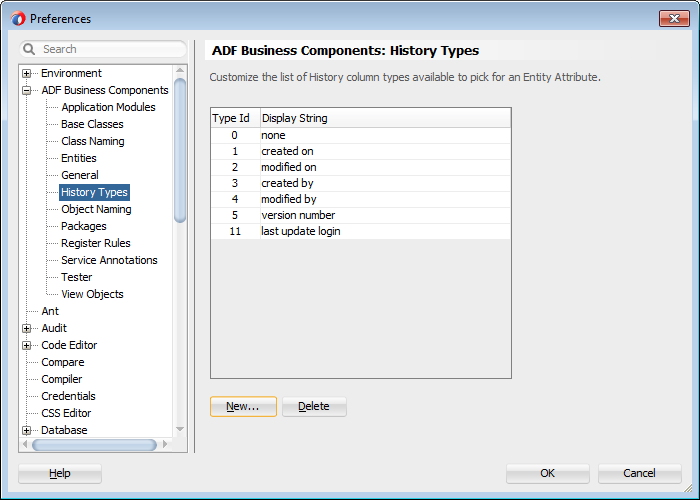Select Ant in the preferences tree
The image size is (700, 500).
pos(50,311)
